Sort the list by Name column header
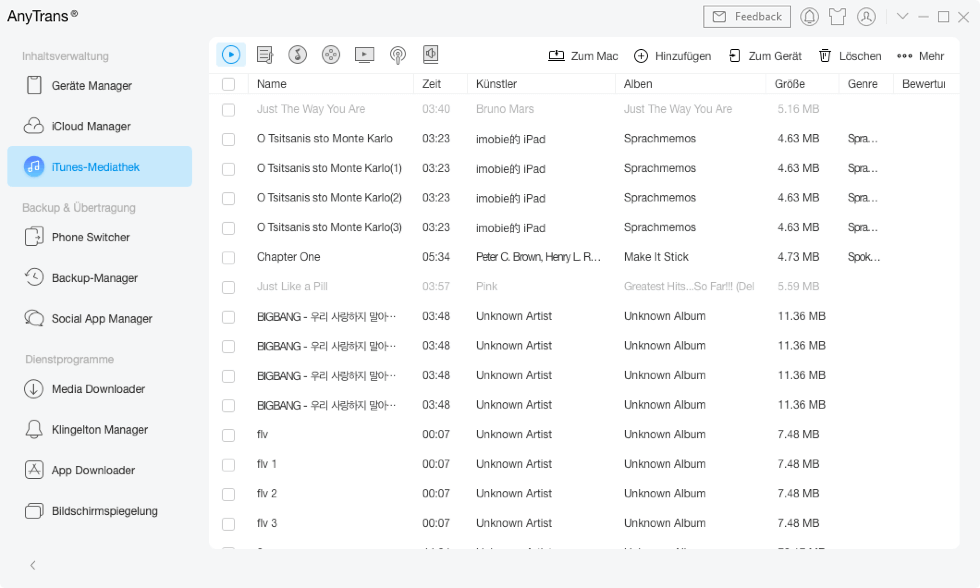Screen dimensions: 980x588 (272, 84)
